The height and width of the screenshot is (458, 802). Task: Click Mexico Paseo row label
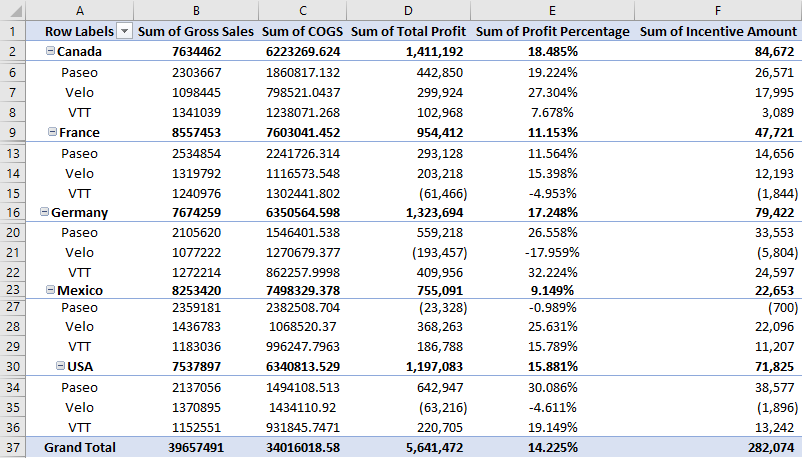[79, 307]
